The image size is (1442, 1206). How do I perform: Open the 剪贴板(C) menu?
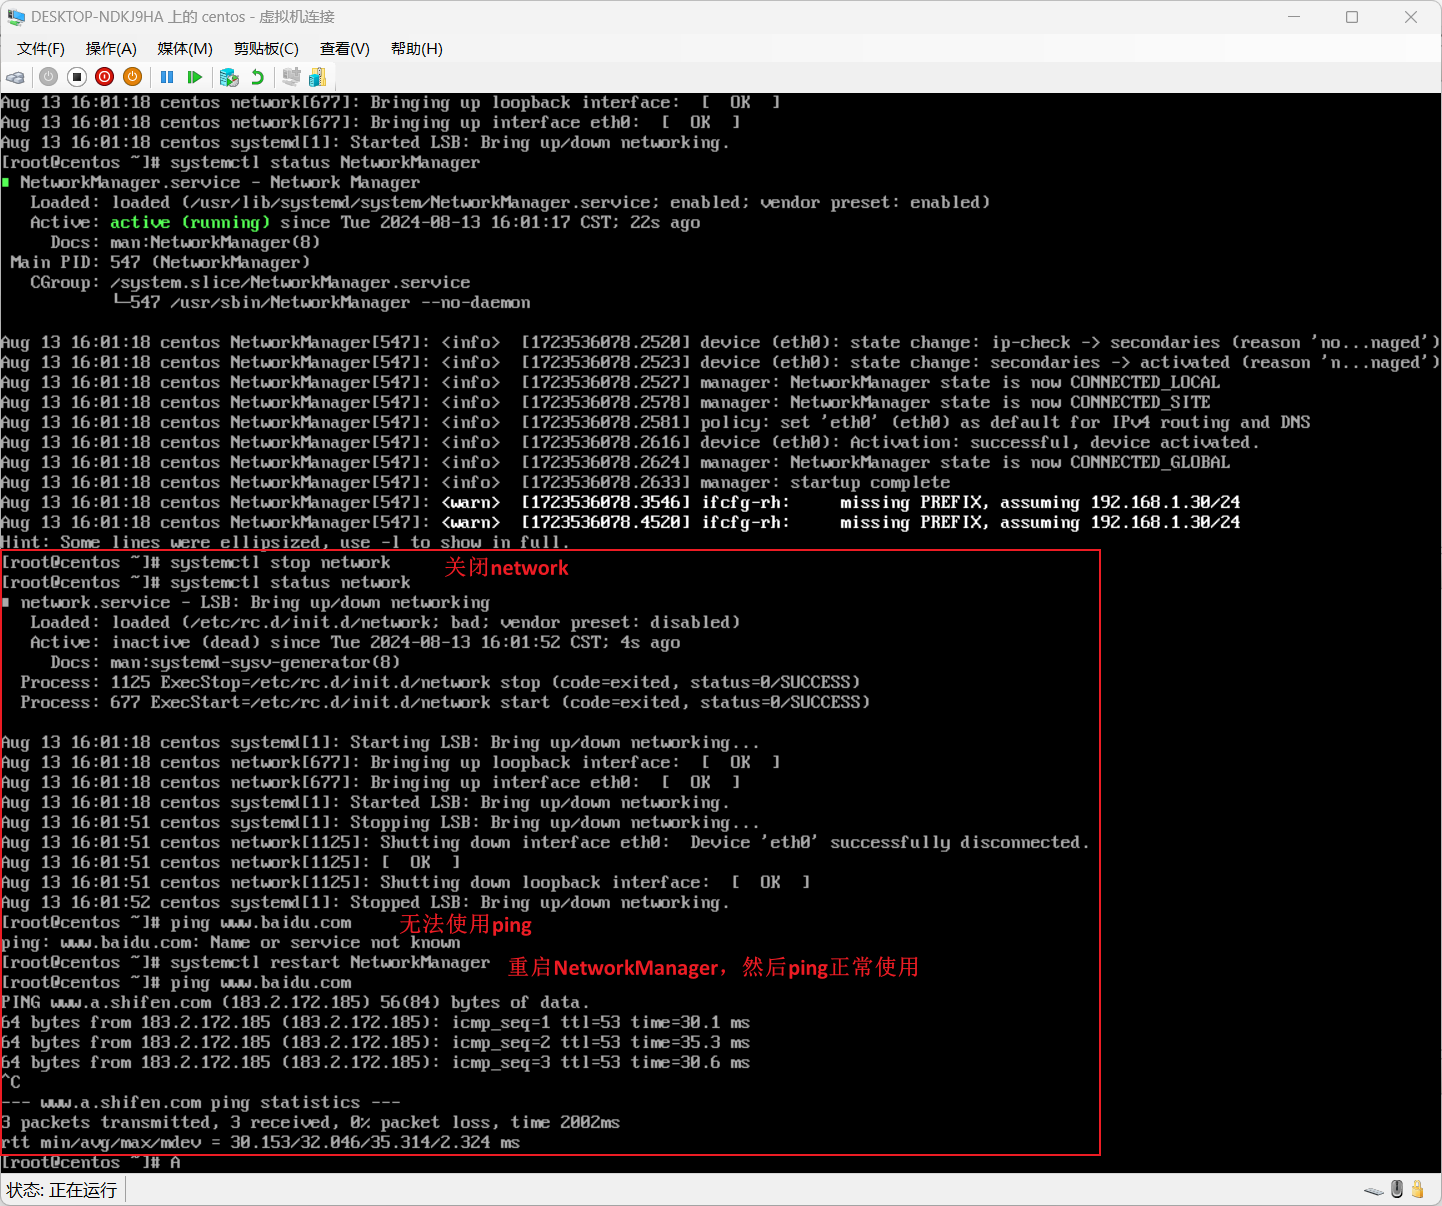(266, 49)
